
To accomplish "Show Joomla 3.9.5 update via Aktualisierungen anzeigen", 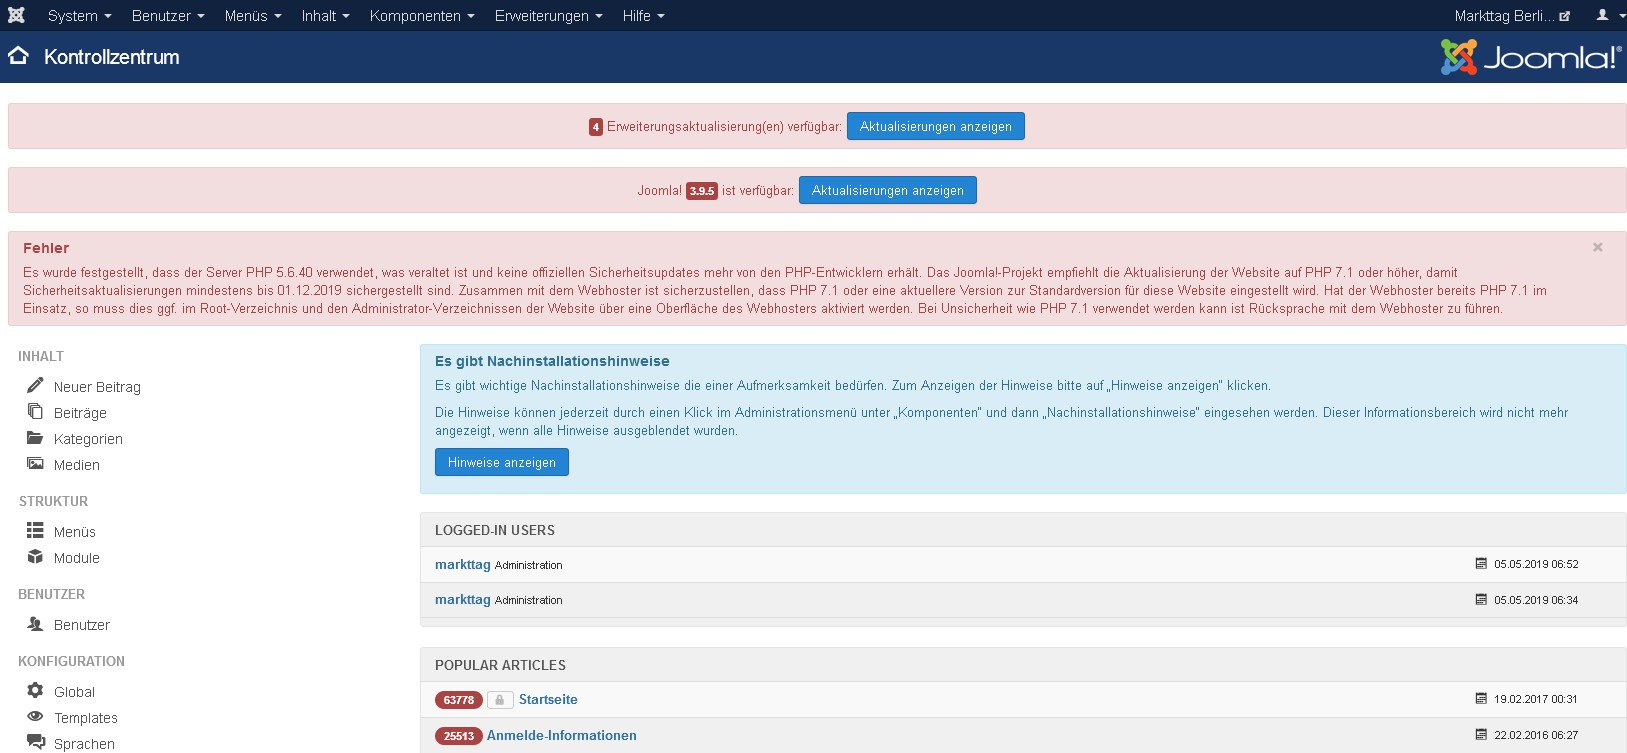I will [887, 190].
